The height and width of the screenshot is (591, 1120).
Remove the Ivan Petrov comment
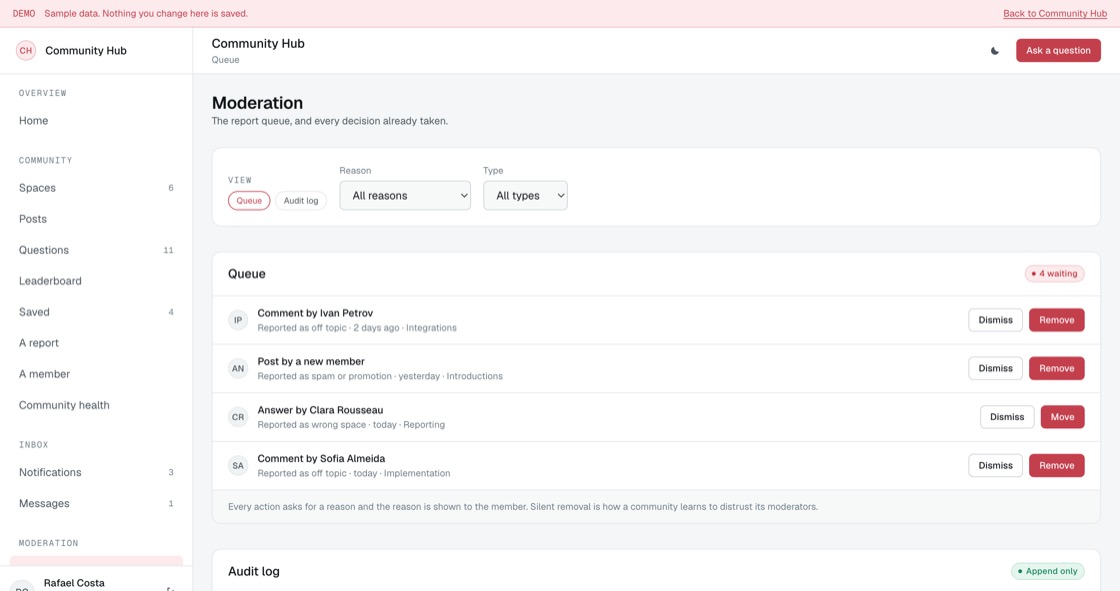tap(1056, 320)
